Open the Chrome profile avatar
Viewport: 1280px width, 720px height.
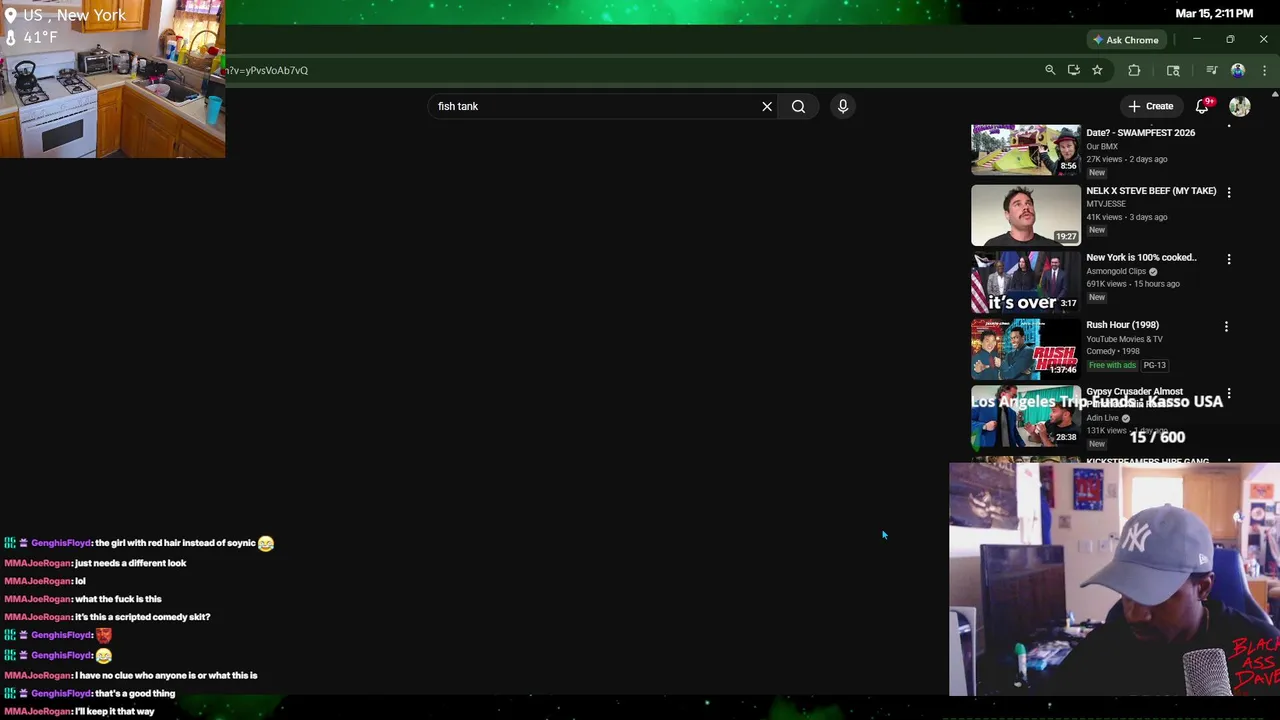click(x=1238, y=70)
